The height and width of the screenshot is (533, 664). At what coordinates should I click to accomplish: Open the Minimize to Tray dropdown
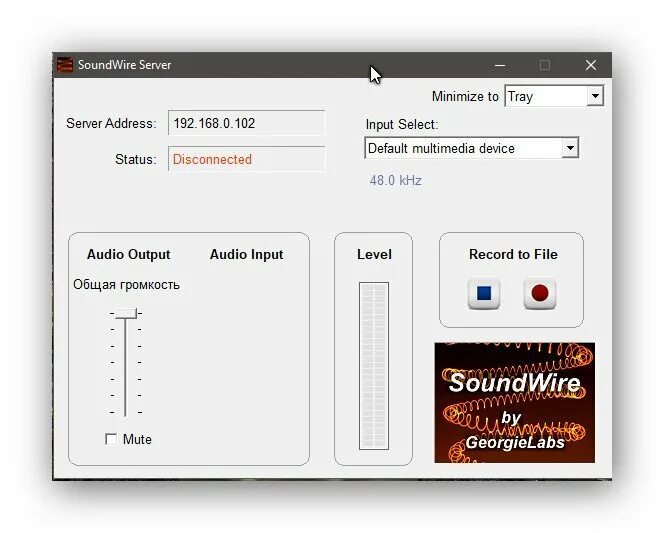click(554, 96)
